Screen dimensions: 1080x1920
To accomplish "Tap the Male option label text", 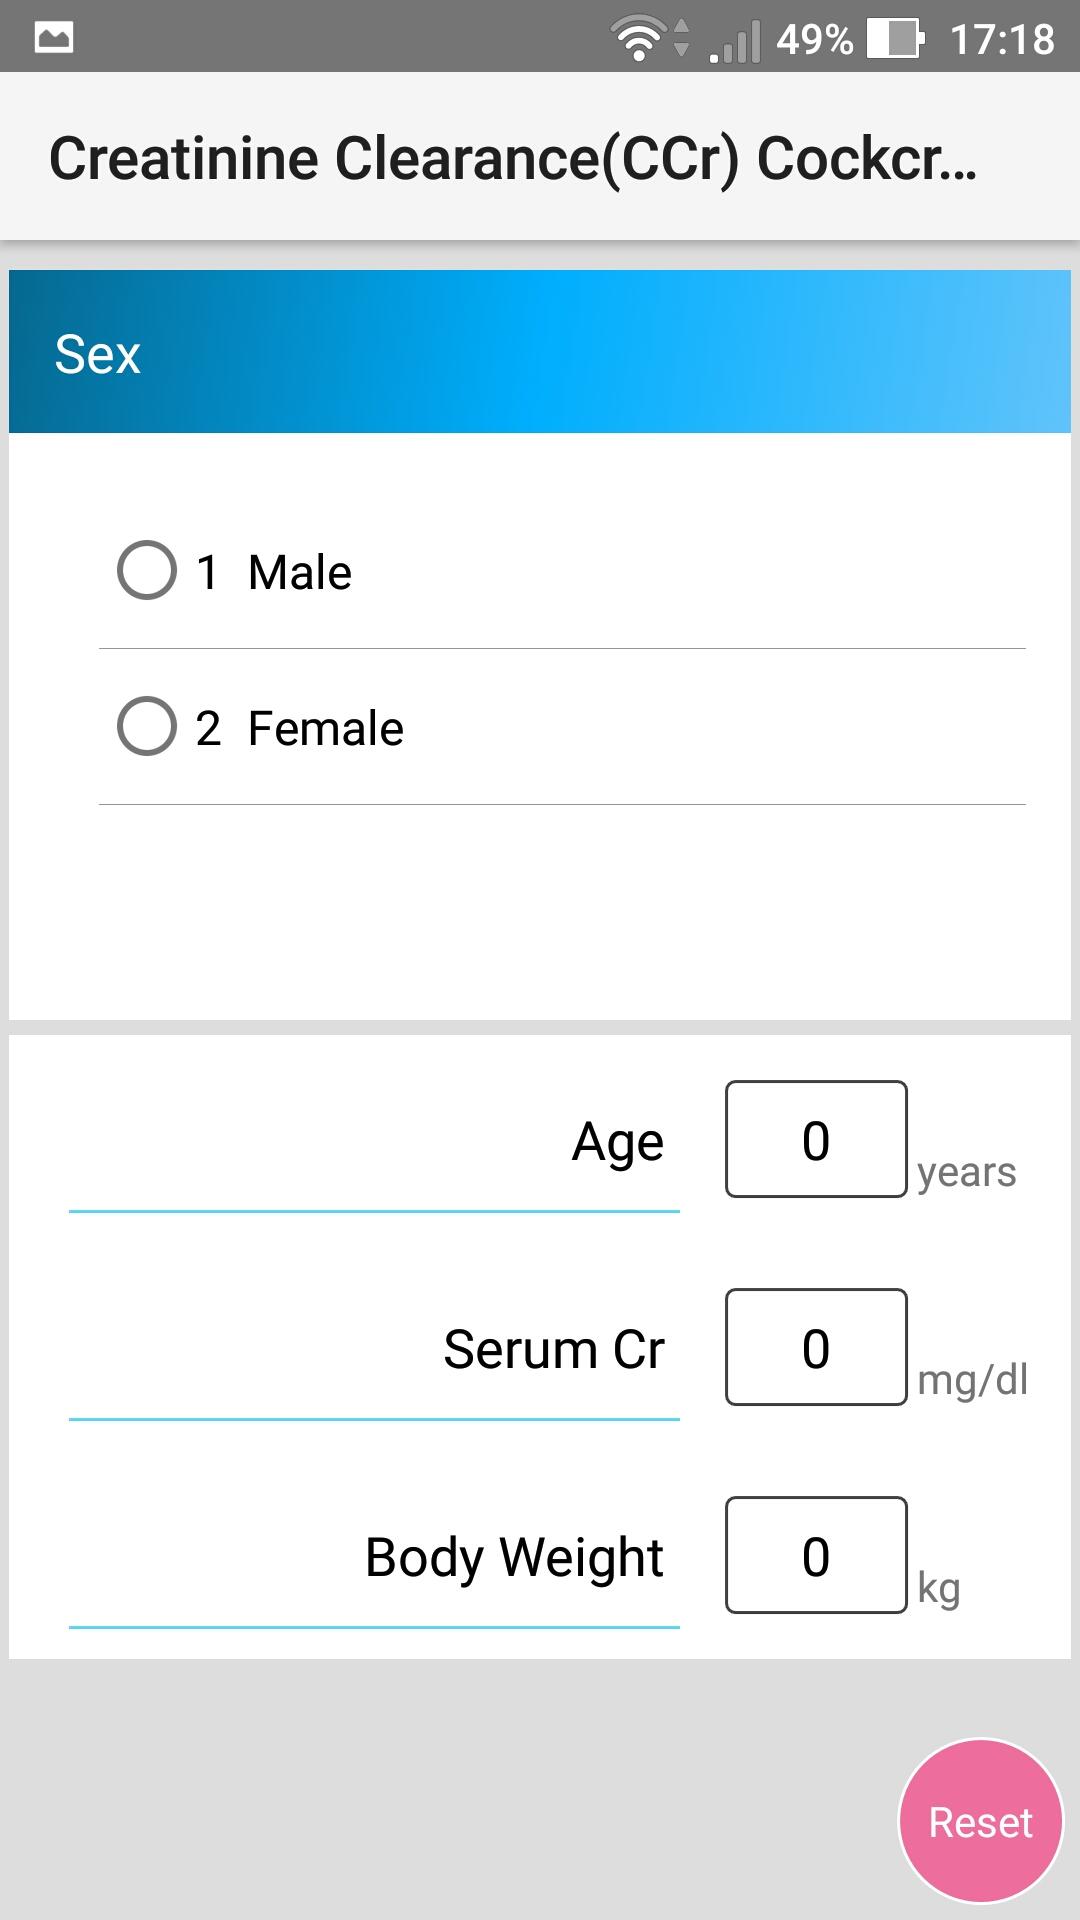I will (300, 573).
